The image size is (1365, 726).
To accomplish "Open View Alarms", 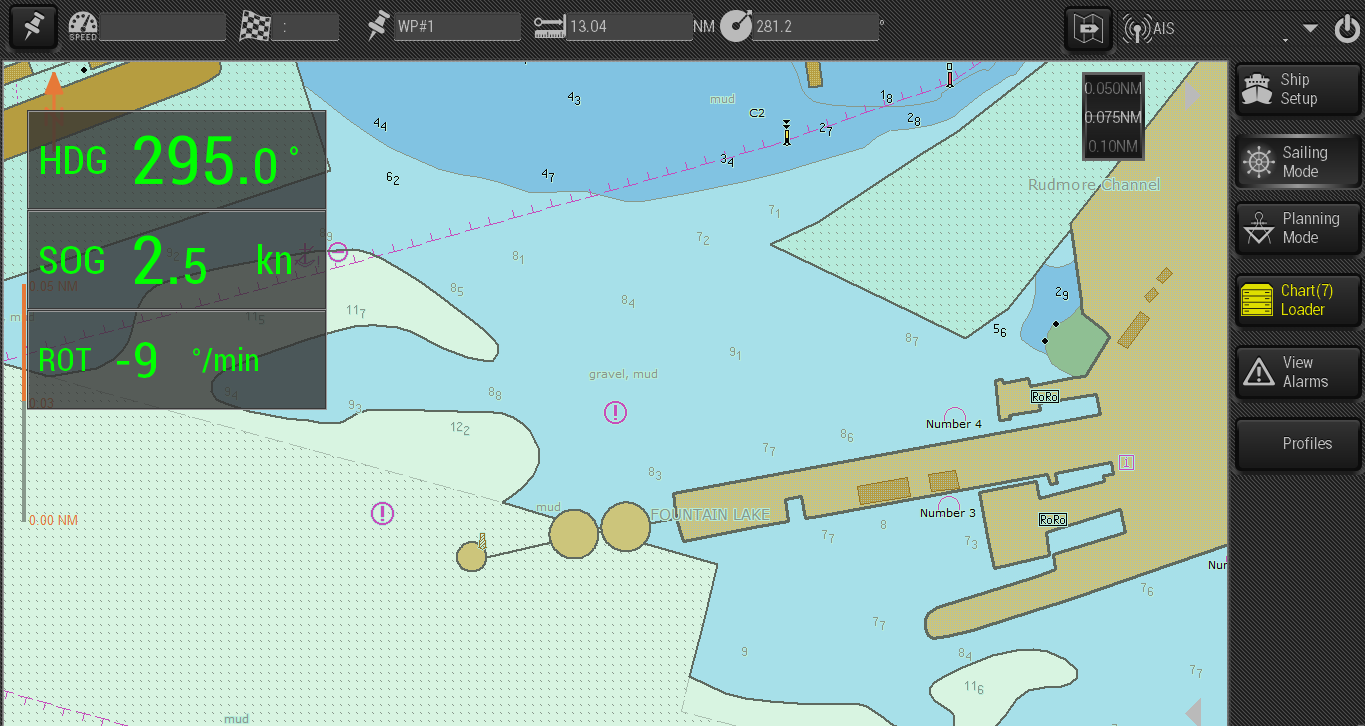I will 1298,372.
